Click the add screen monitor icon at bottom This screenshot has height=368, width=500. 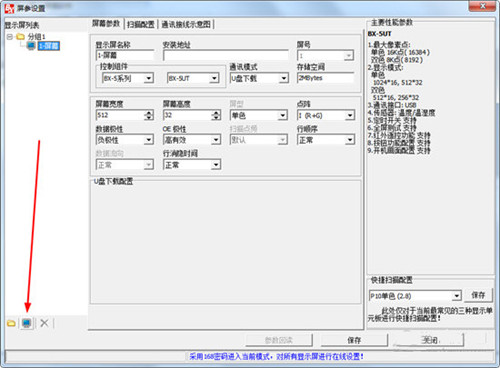pyautogui.click(x=27, y=323)
